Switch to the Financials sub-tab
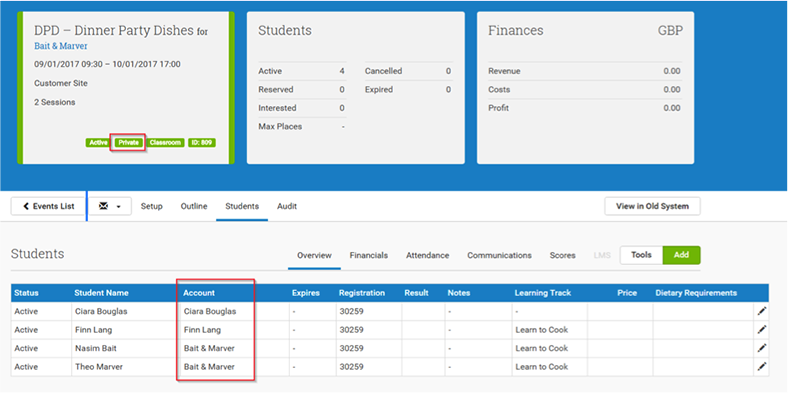The height and width of the screenshot is (393, 788). click(x=369, y=255)
